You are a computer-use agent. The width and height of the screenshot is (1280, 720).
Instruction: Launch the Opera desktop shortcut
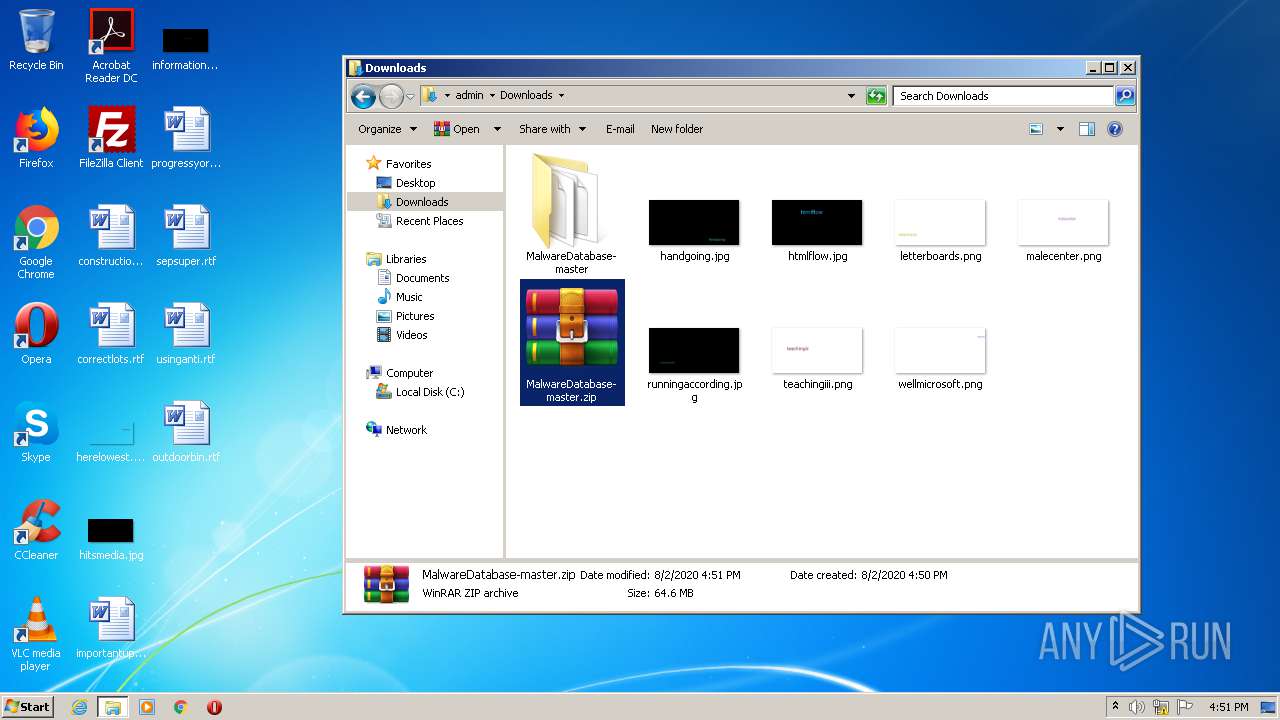(x=36, y=334)
